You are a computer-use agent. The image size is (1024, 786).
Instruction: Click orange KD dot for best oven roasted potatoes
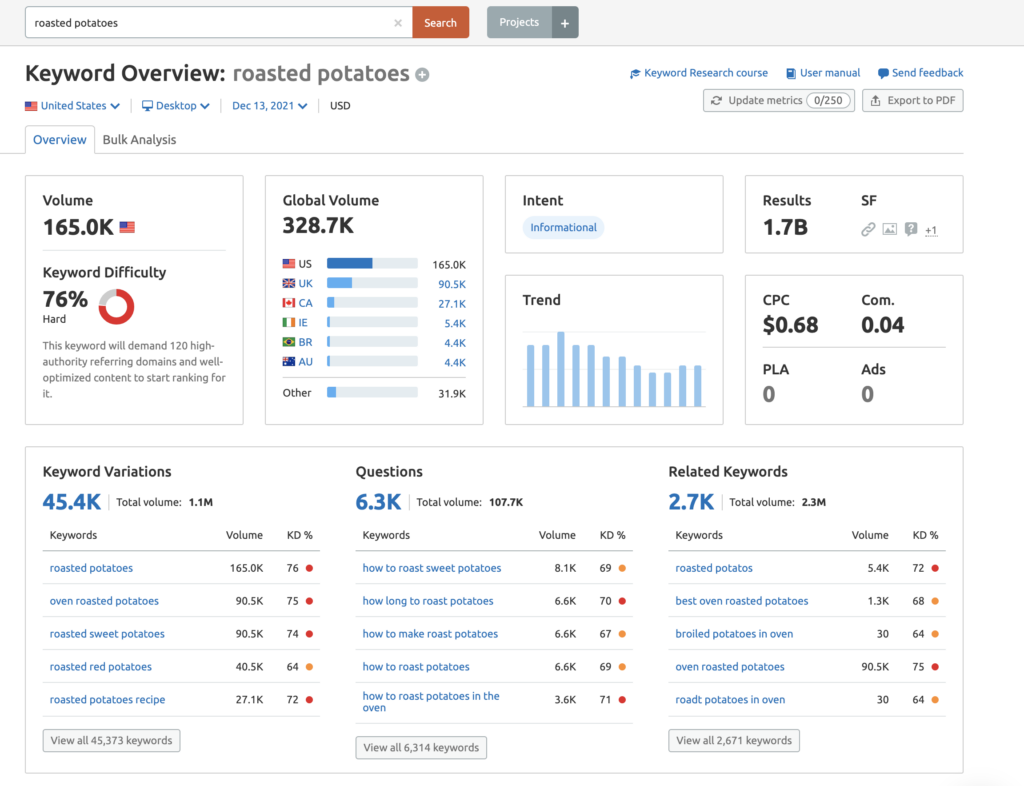coord(935,601)
